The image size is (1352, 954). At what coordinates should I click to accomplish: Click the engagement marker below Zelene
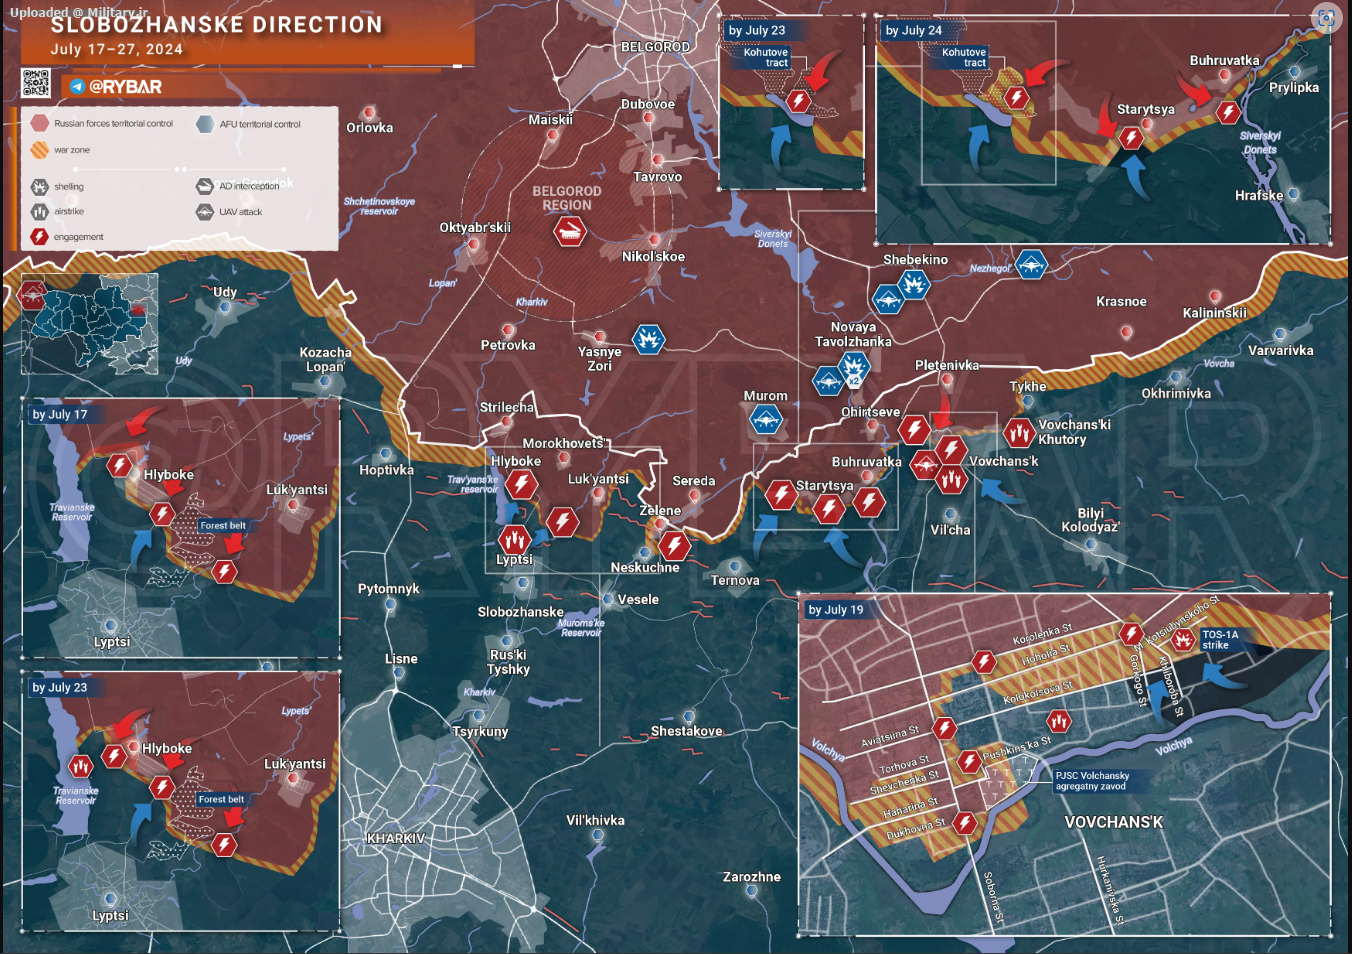click(674, 545)
